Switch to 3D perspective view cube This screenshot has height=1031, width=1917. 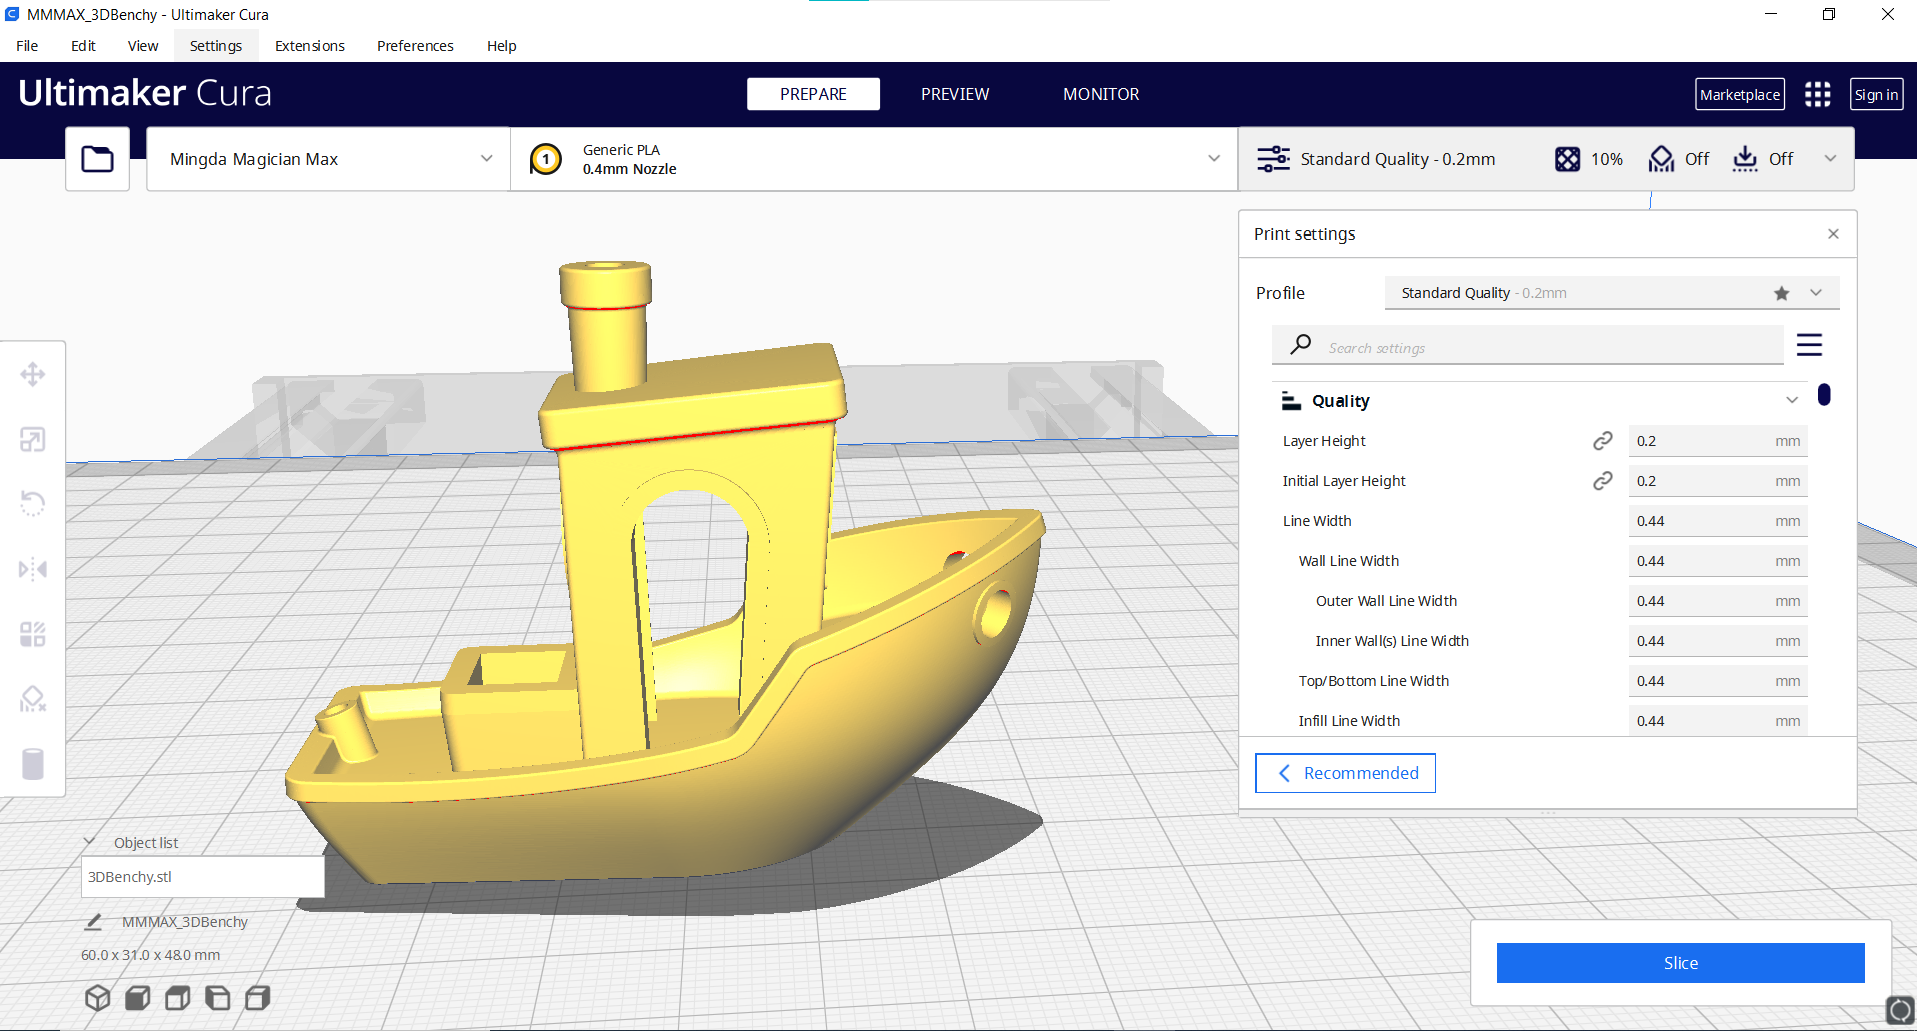[97, 998]
